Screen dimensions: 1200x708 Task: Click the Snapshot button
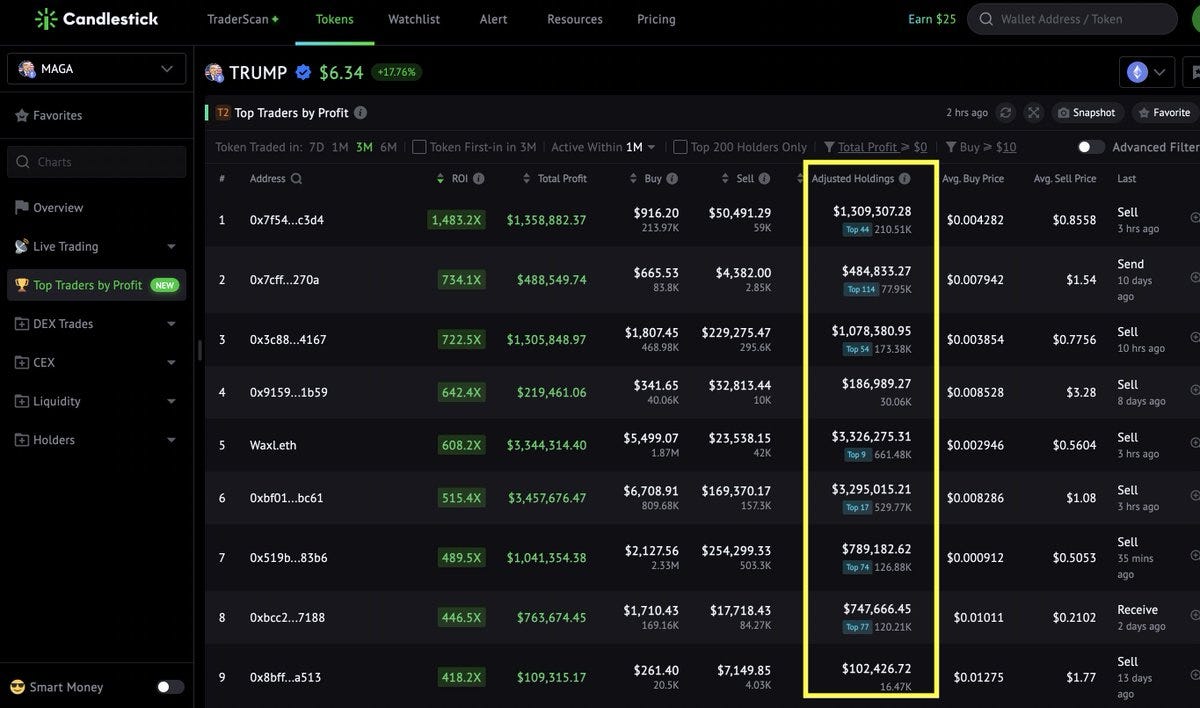coord(1086,113)
